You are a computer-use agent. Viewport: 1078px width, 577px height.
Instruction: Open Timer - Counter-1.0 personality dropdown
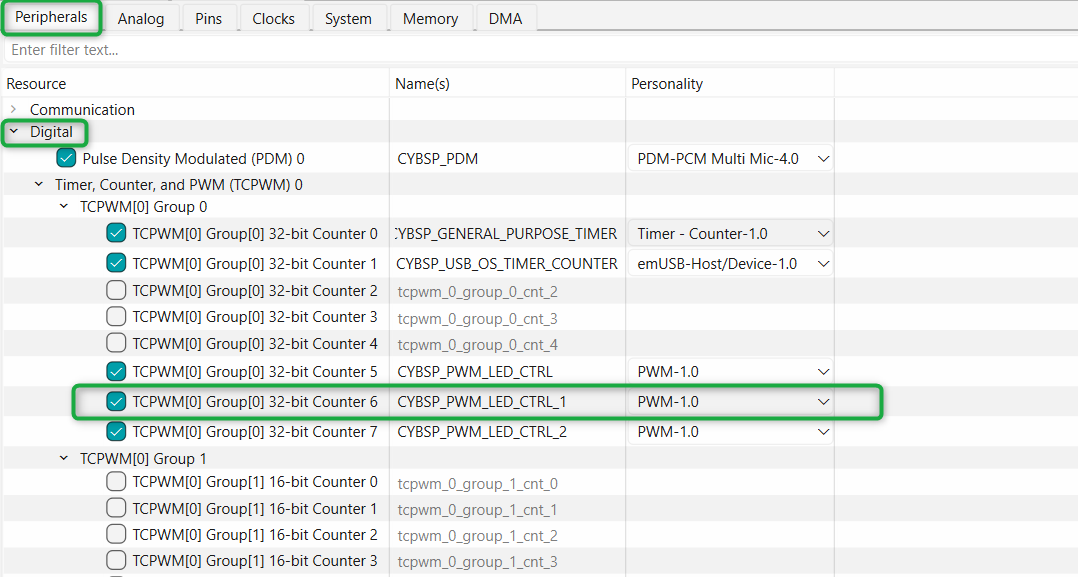(823, 233)
